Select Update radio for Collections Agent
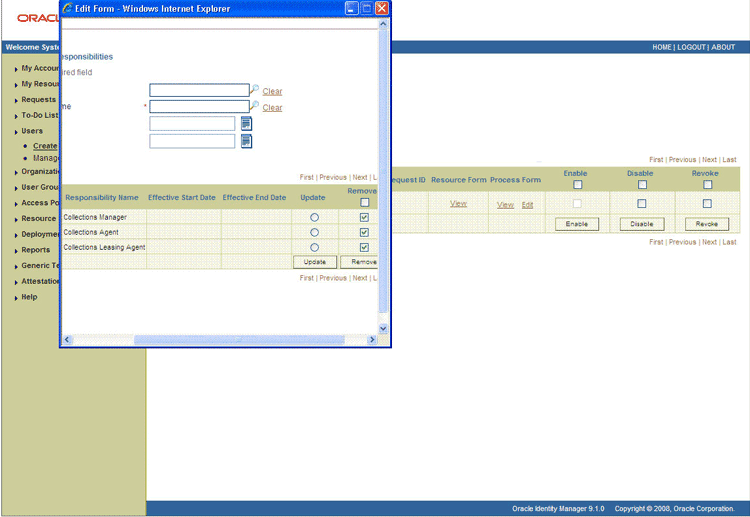 [314, 232]
